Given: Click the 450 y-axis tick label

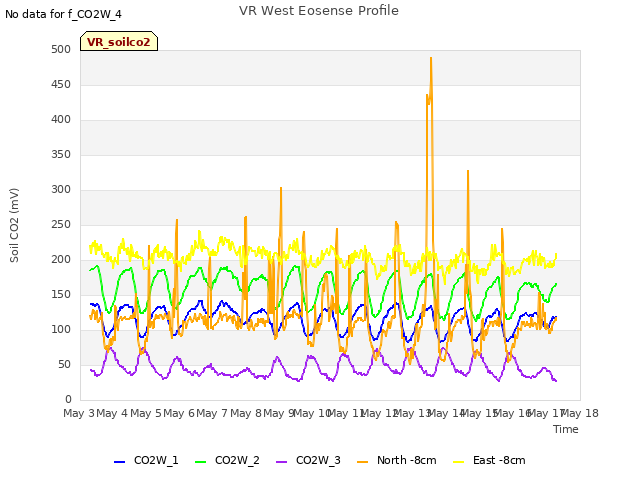Looking at the screenshot, I should (x=61, y=84).
